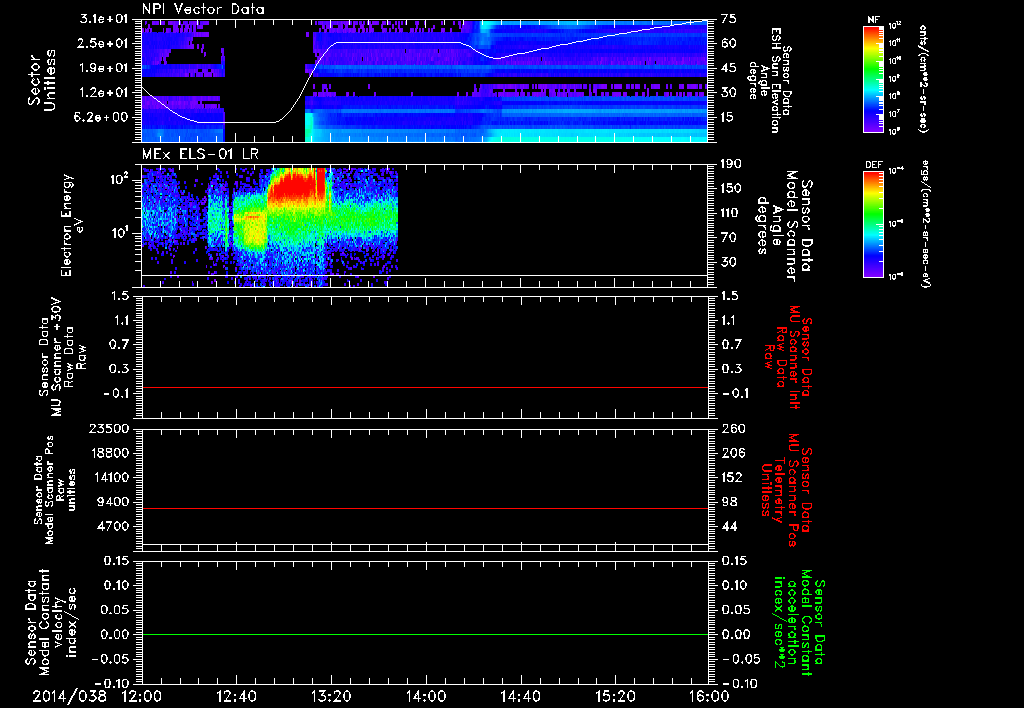The width and height of the screenshot is (1024, 708).
Task: Click the '2.5e+01' sector tick label
Action: [x=104, y=43]
